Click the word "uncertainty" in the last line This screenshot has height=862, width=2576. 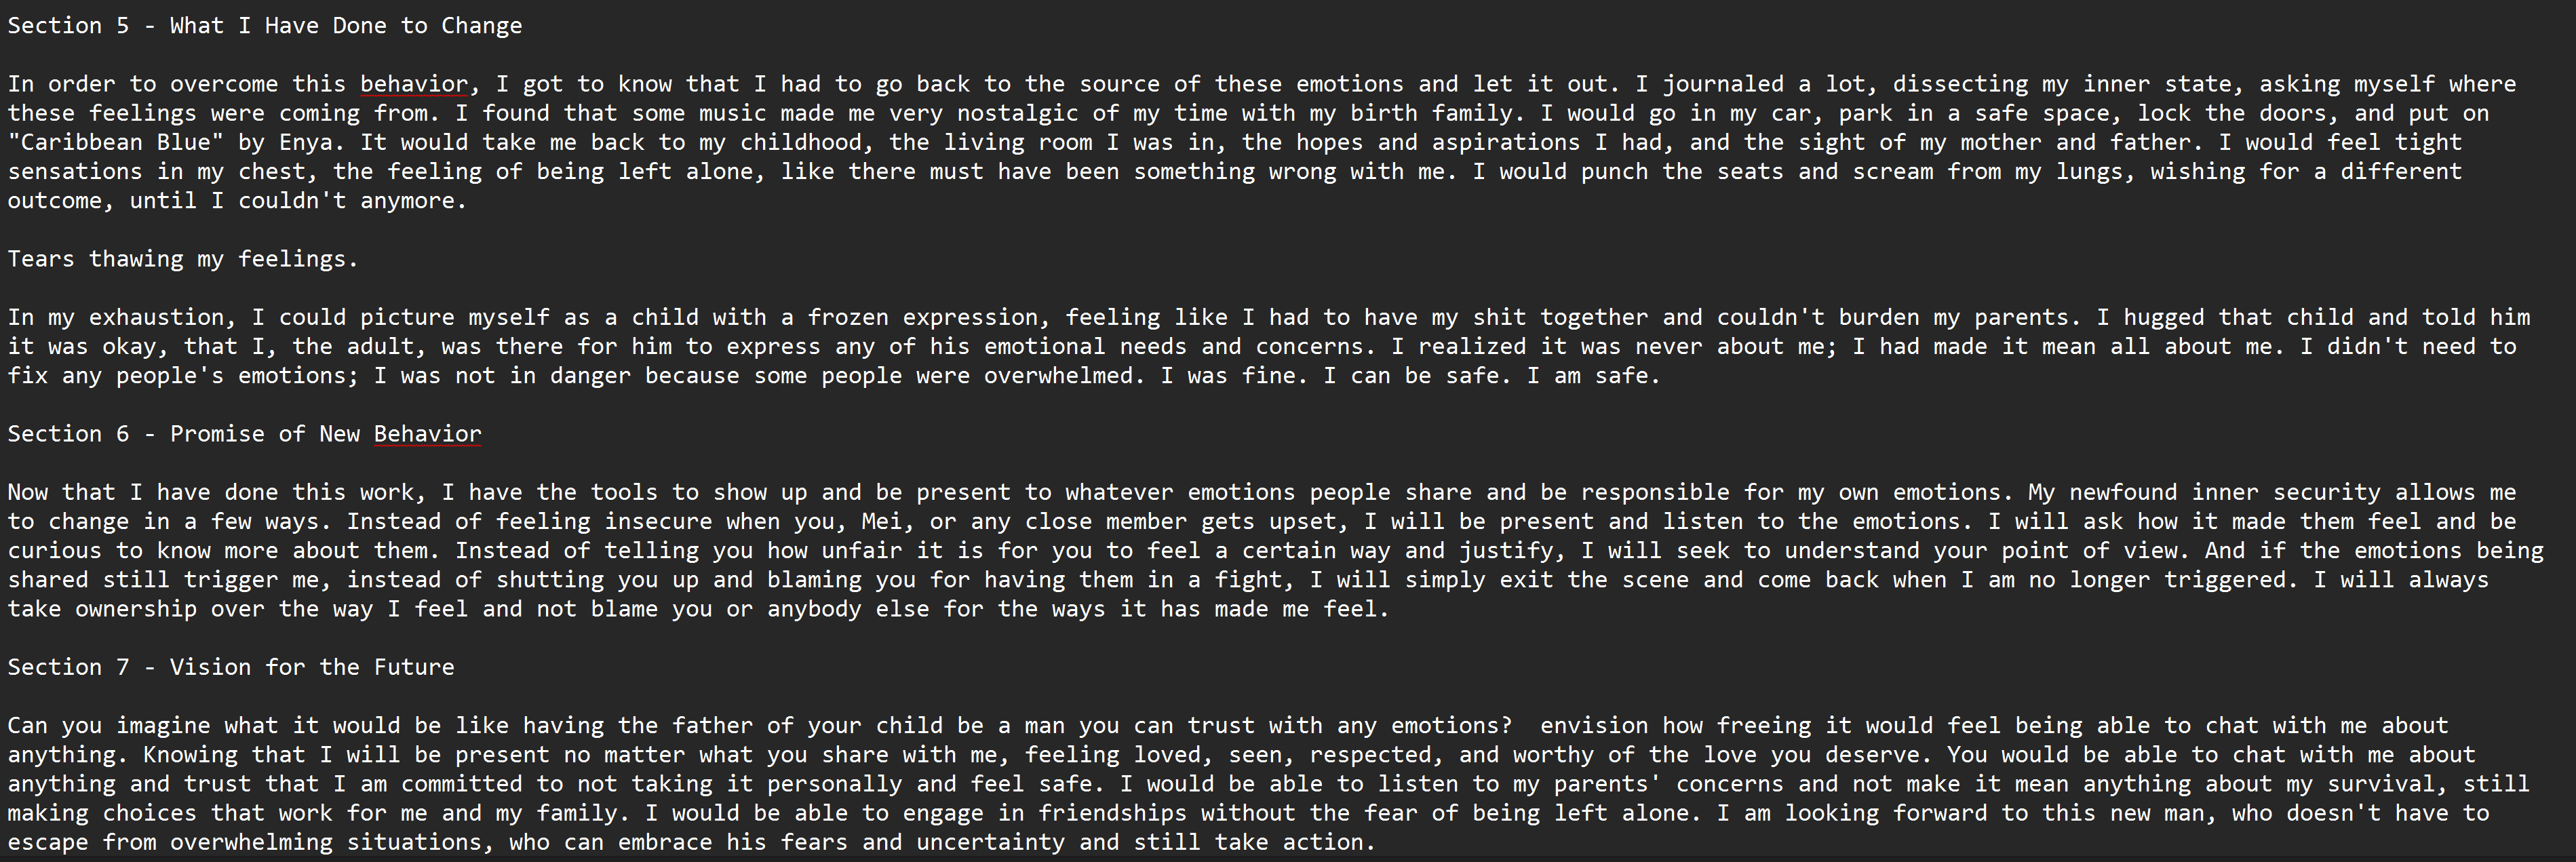(990, 842)
